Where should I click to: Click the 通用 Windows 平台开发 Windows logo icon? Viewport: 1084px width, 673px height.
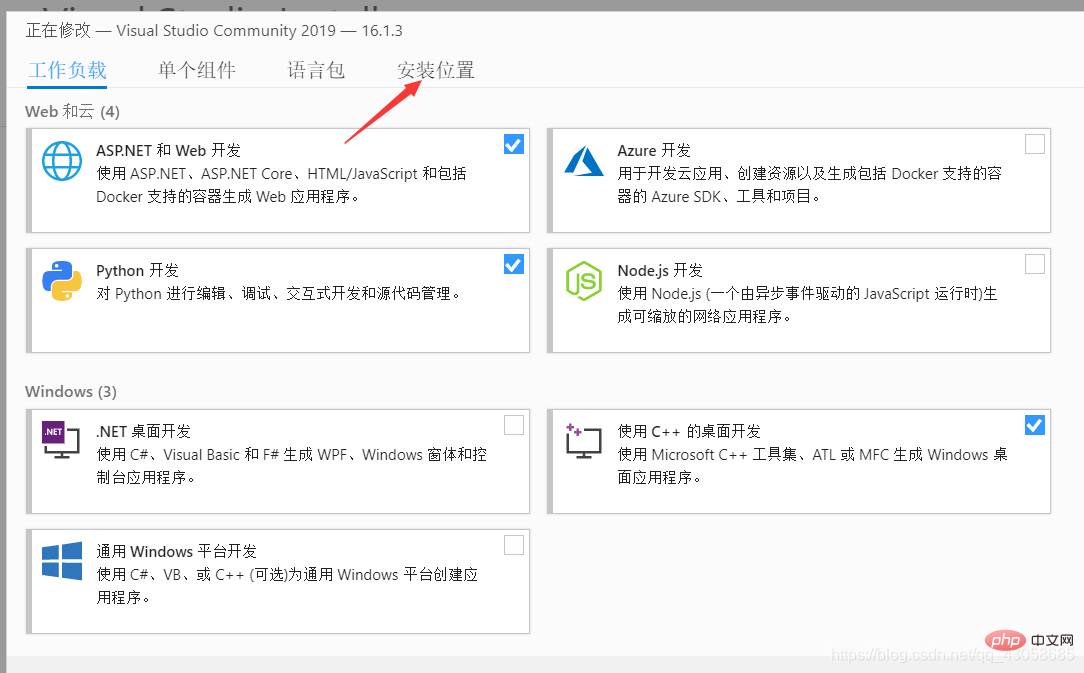61,562
